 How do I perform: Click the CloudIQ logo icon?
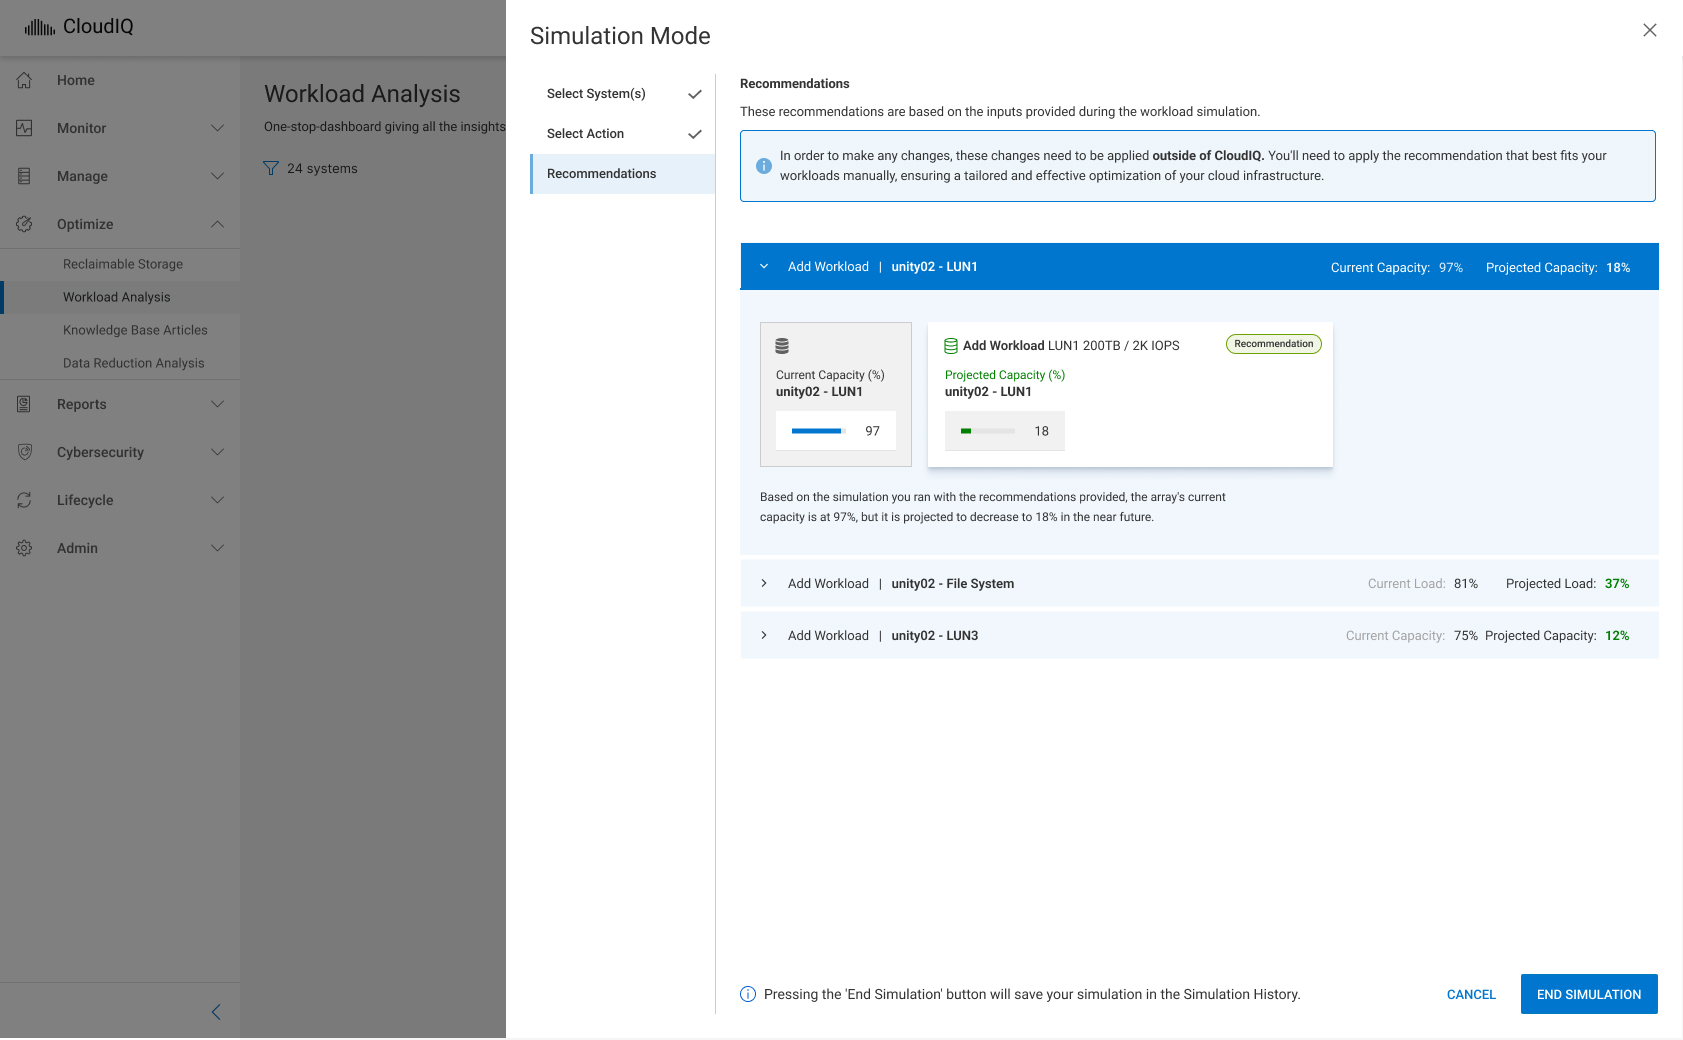40,27
